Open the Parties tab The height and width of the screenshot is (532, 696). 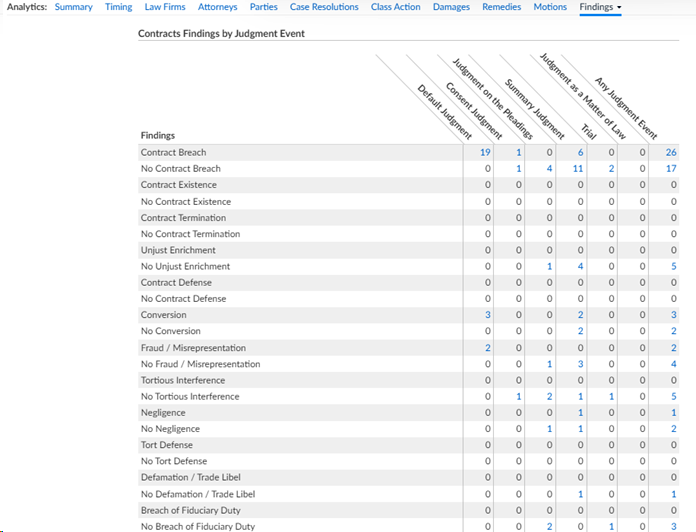[x=264, y=7]
